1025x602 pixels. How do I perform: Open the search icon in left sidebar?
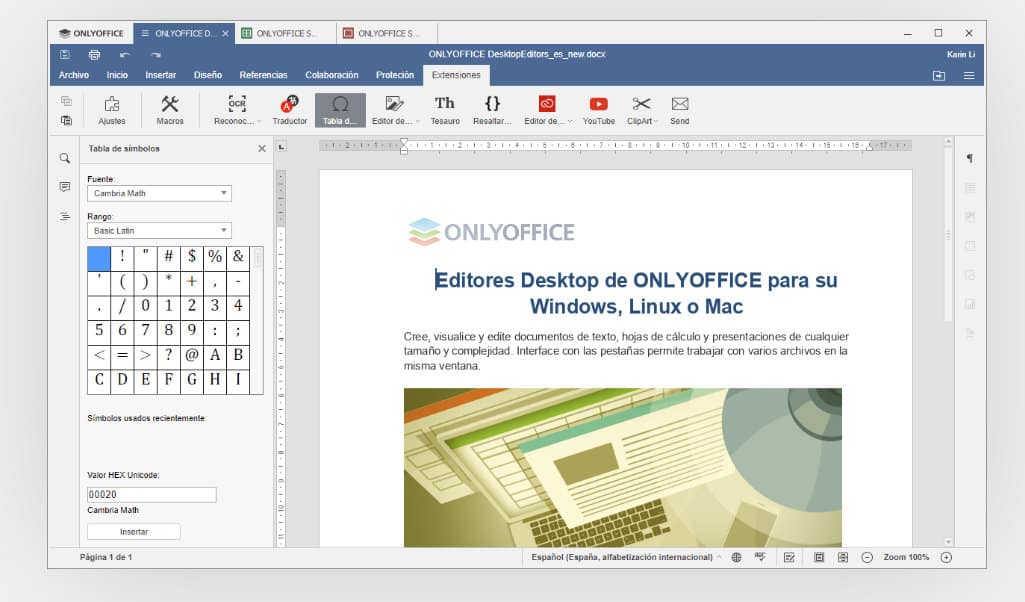pos(65,158)
